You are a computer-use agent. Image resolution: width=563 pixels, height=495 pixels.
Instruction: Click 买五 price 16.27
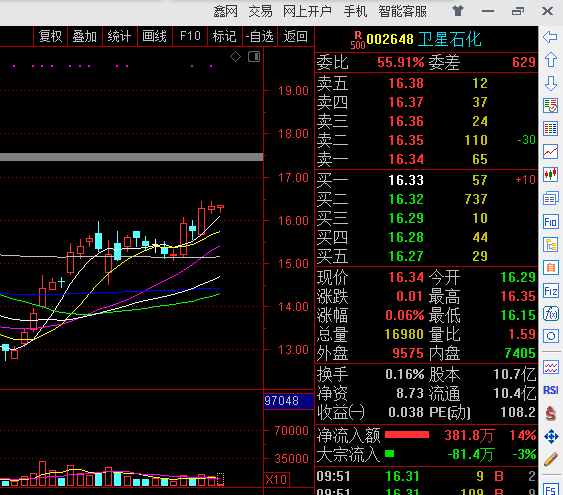point(406,256)
